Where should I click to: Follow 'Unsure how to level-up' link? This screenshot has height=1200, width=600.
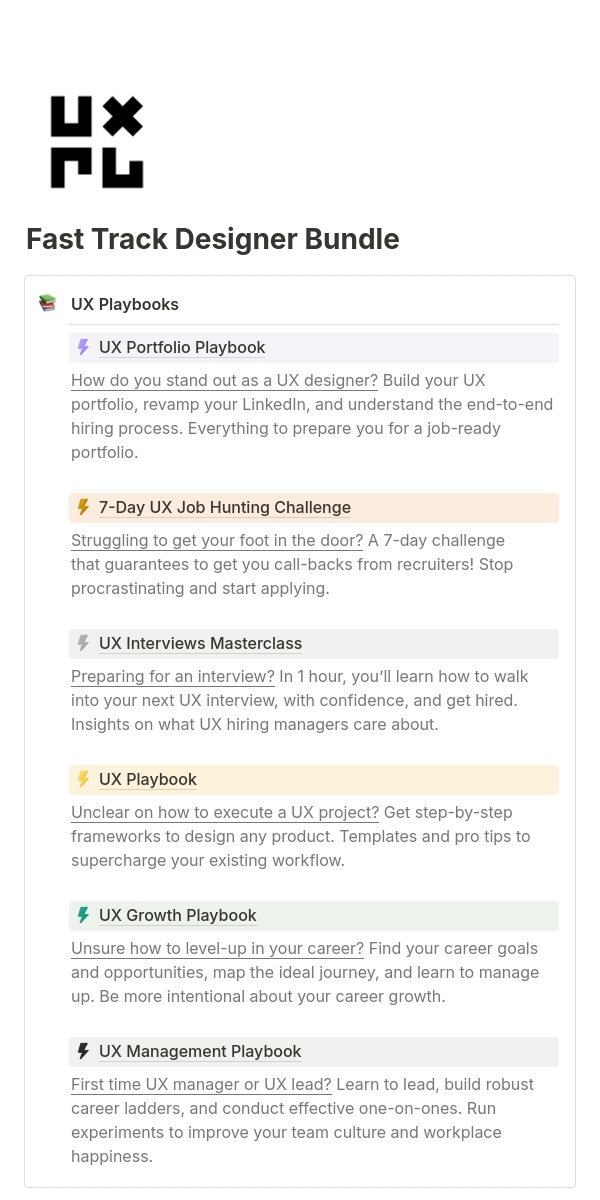click(x=217, y=949)
